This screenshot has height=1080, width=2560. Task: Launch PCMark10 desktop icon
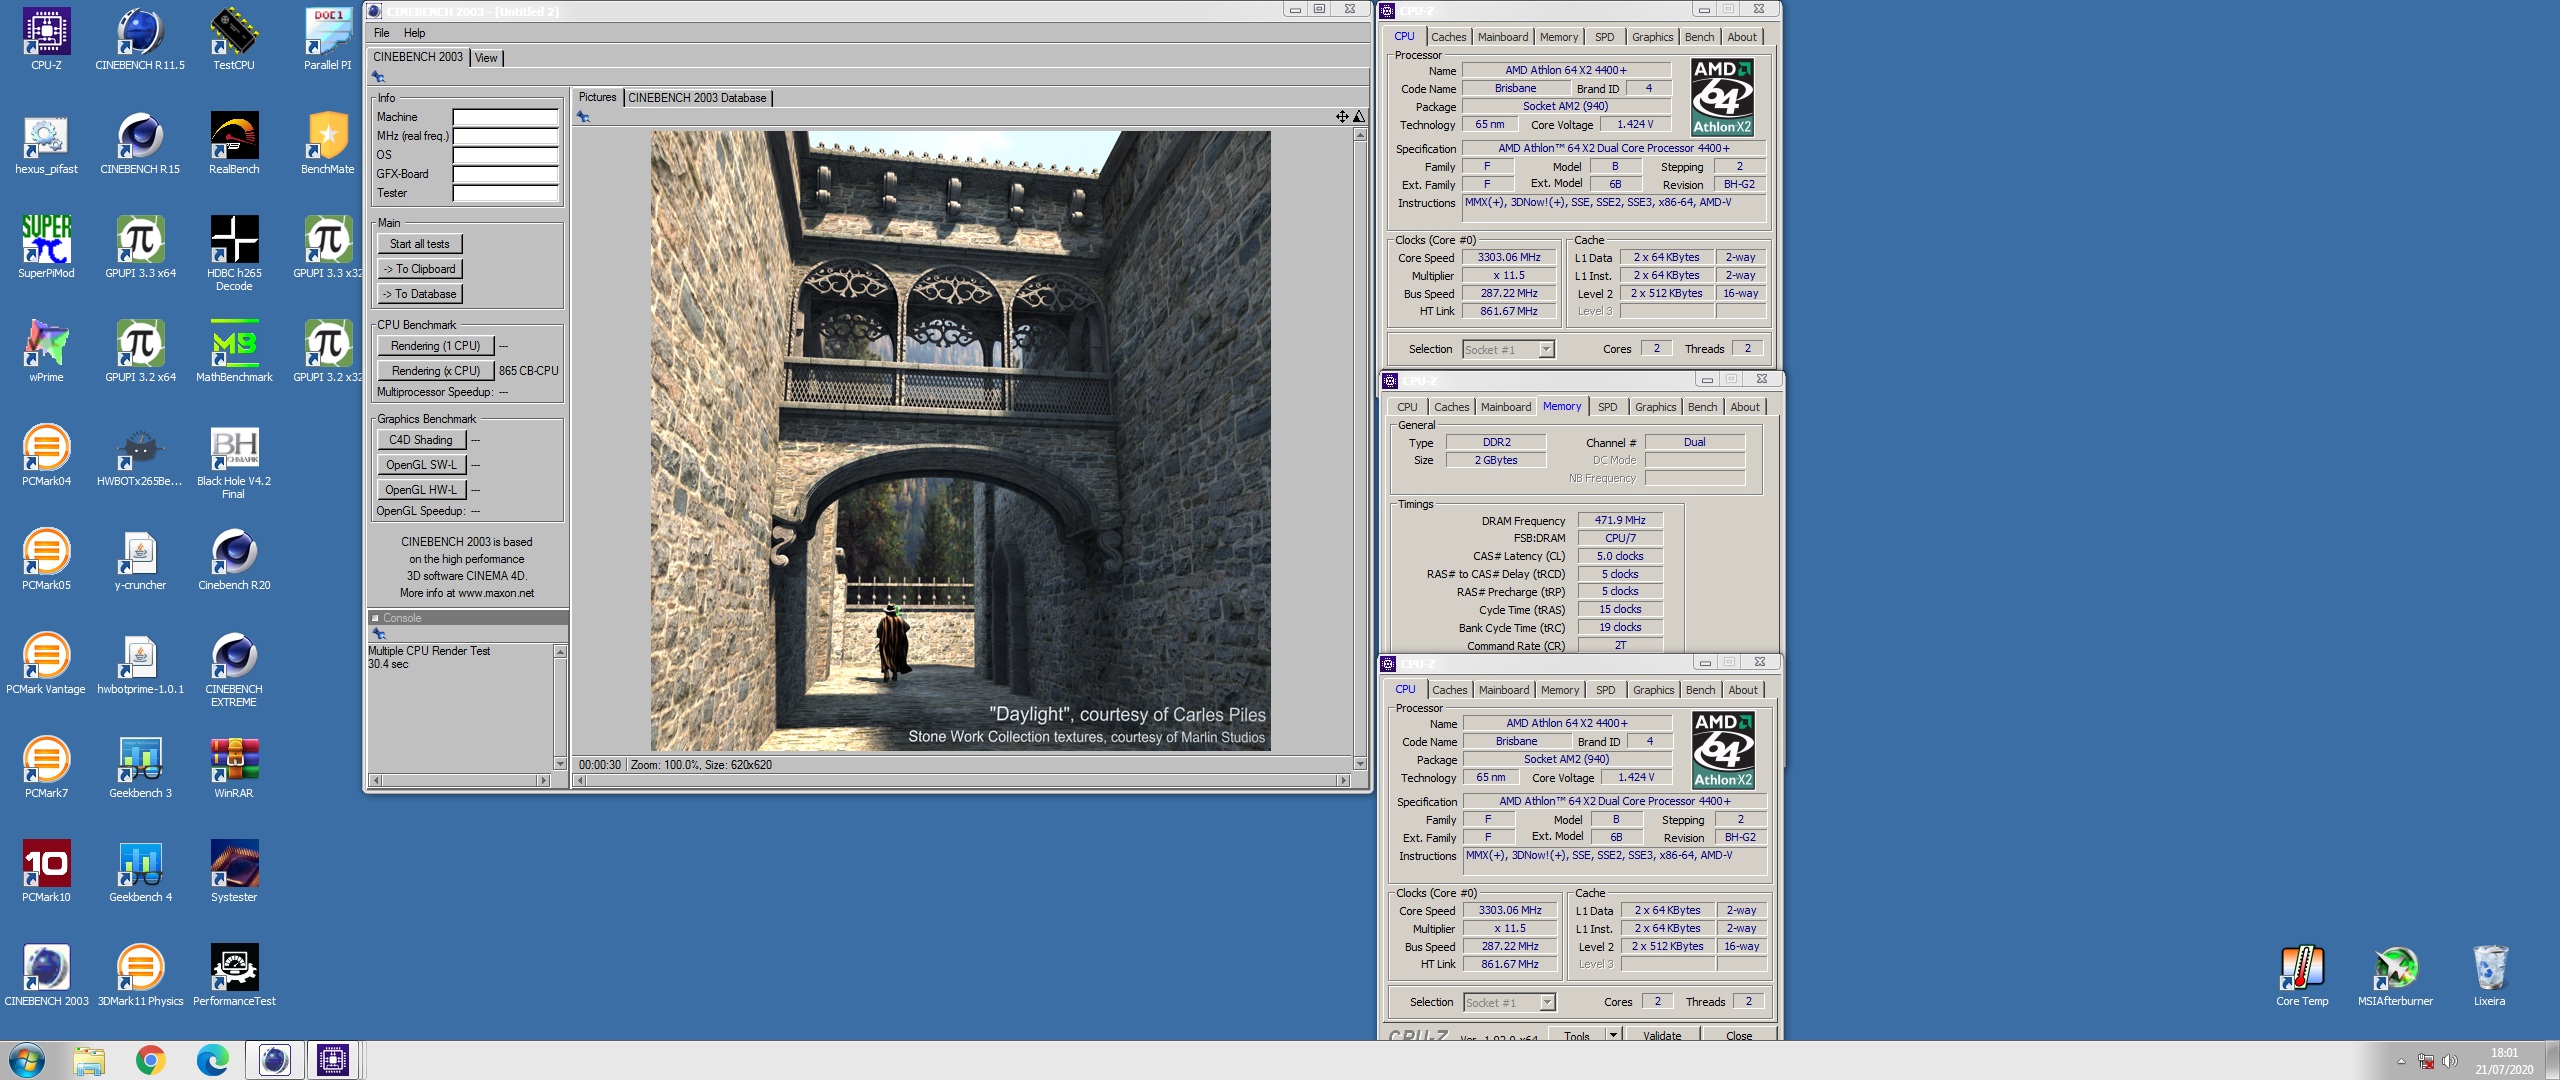click(x=46, y=870)
